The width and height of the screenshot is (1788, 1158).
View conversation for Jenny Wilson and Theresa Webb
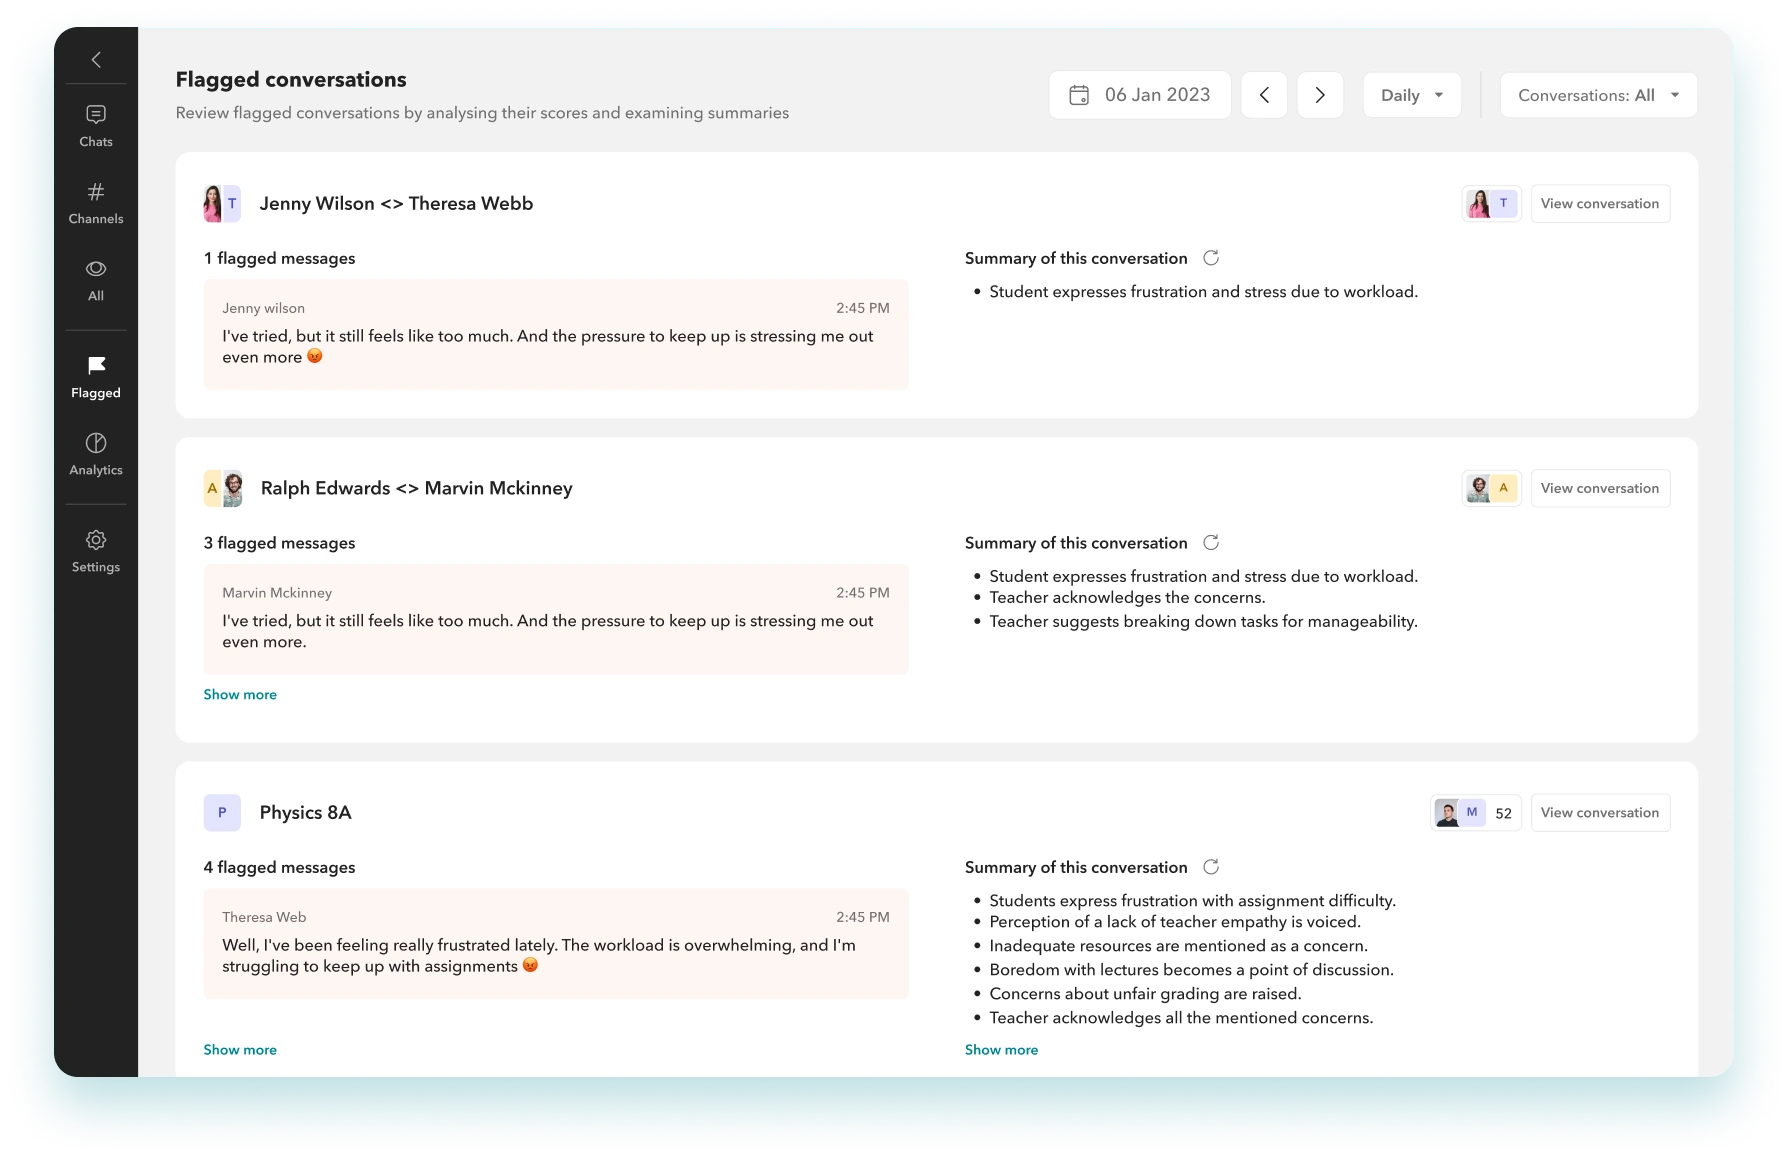click(x=1599, y=204)
